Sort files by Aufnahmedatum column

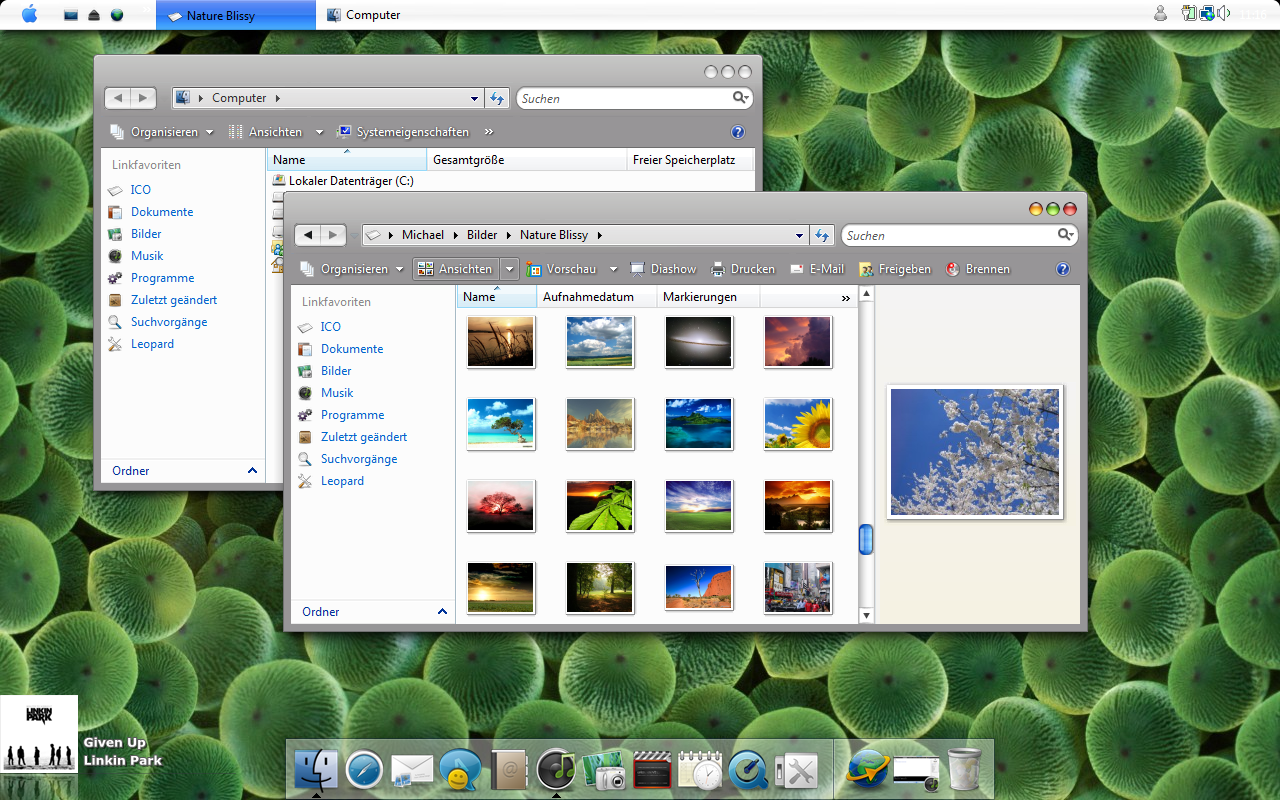588,297
